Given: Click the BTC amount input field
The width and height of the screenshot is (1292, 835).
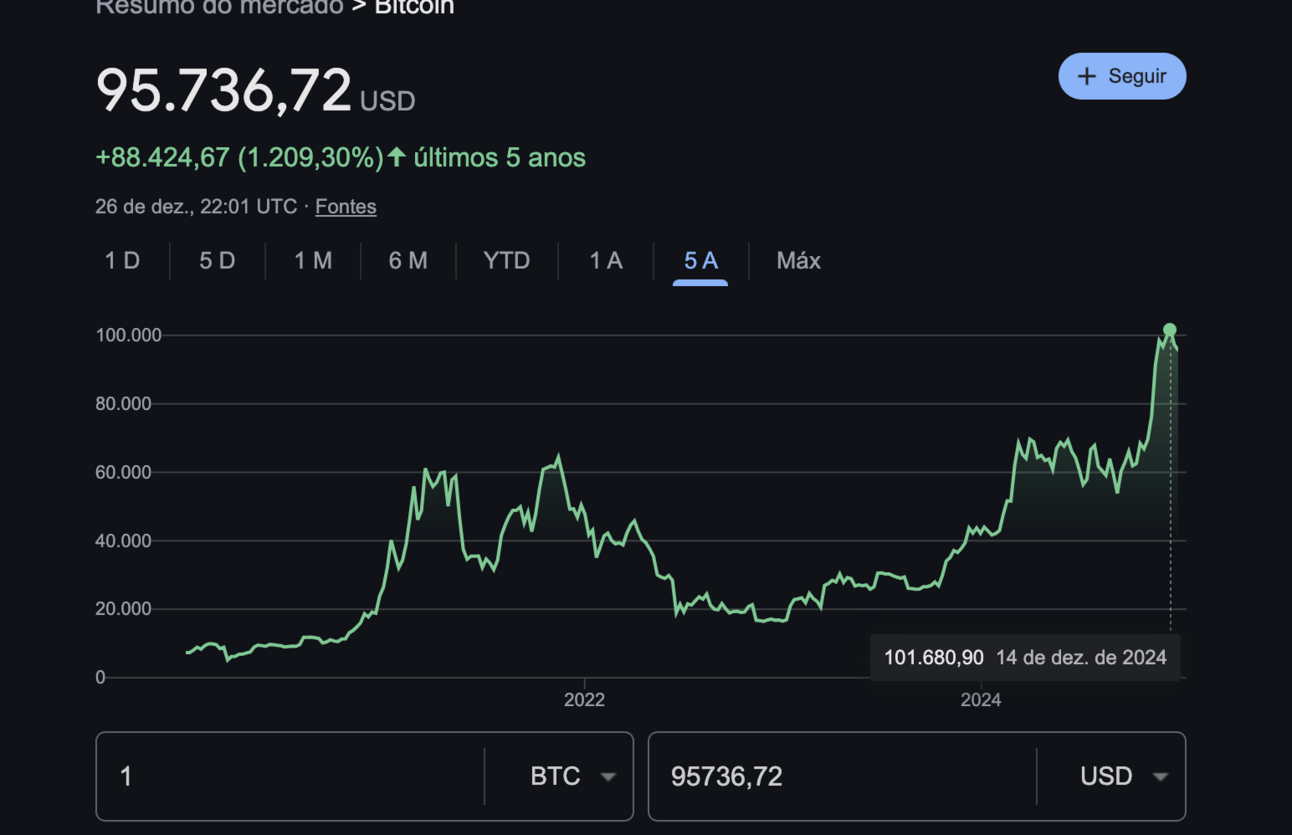Looking at the screenshot, I should pos(290,776).
